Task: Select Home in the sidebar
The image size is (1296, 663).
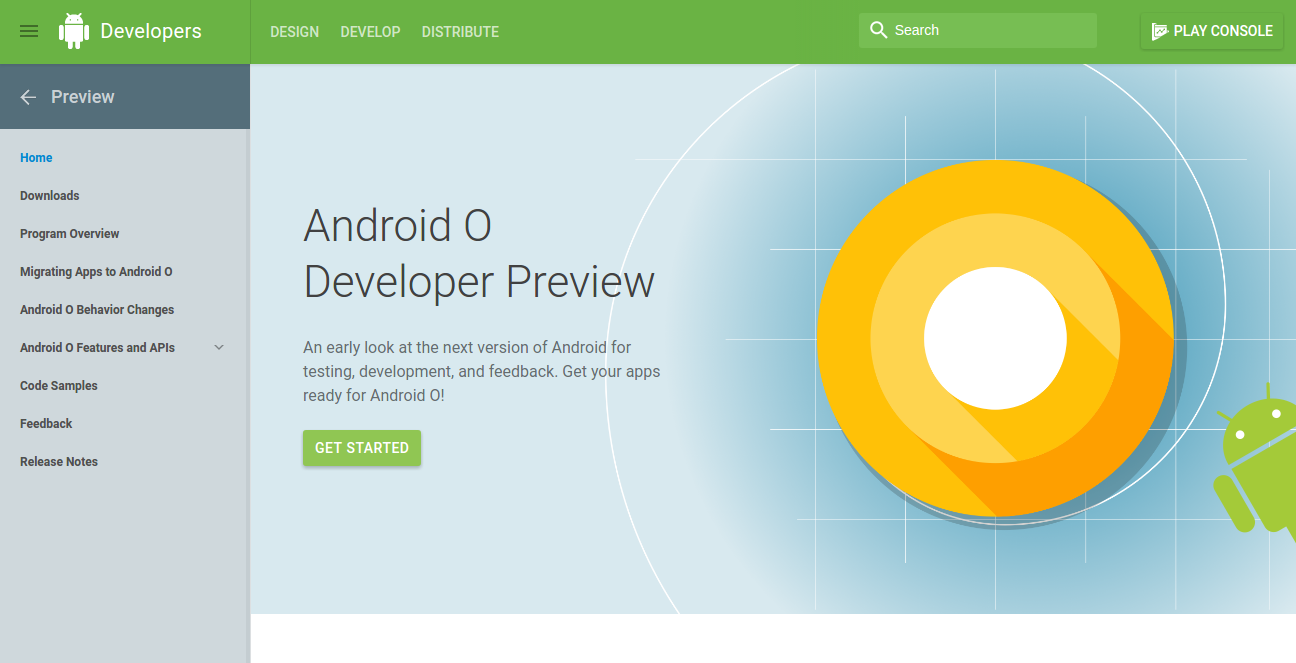Action: [36, 158]
